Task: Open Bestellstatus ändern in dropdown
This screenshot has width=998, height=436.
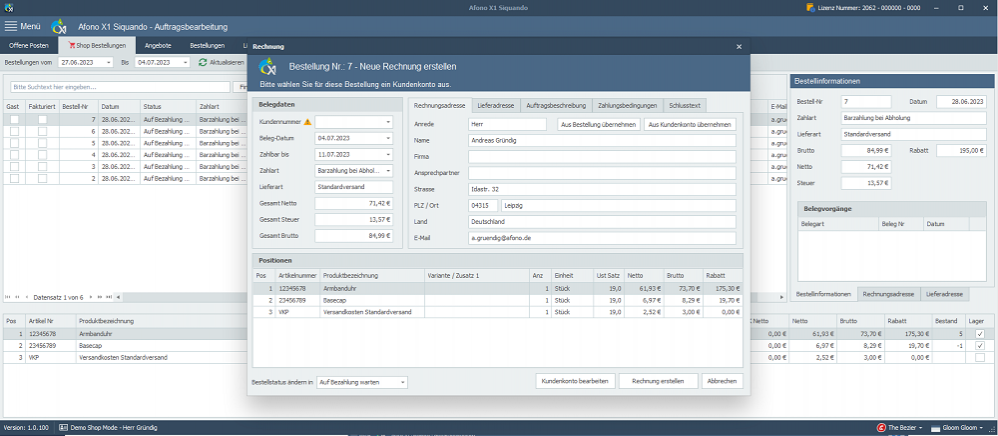Action: click(x=402, y=383)
